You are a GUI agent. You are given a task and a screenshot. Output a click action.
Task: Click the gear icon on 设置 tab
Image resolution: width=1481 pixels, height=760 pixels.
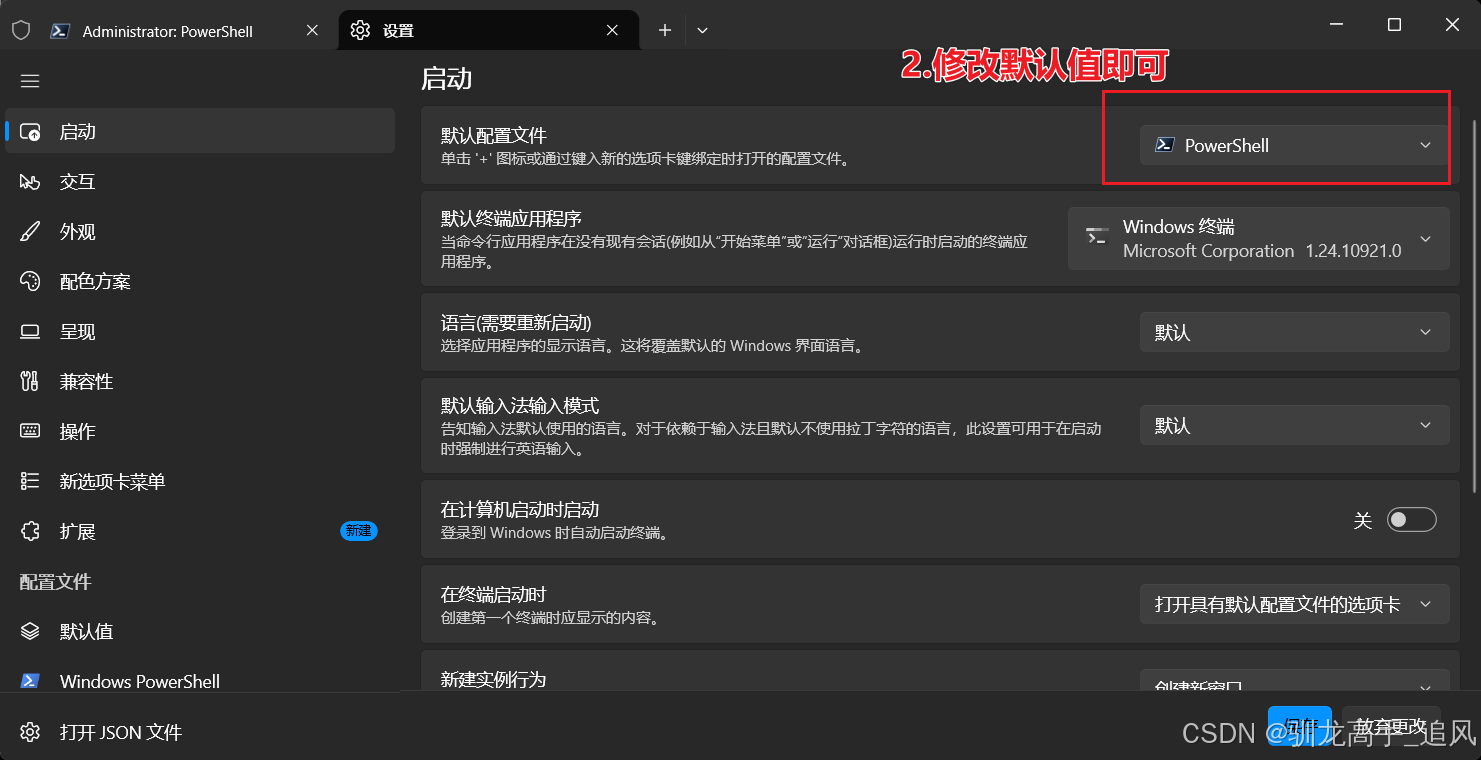[360, 31]
